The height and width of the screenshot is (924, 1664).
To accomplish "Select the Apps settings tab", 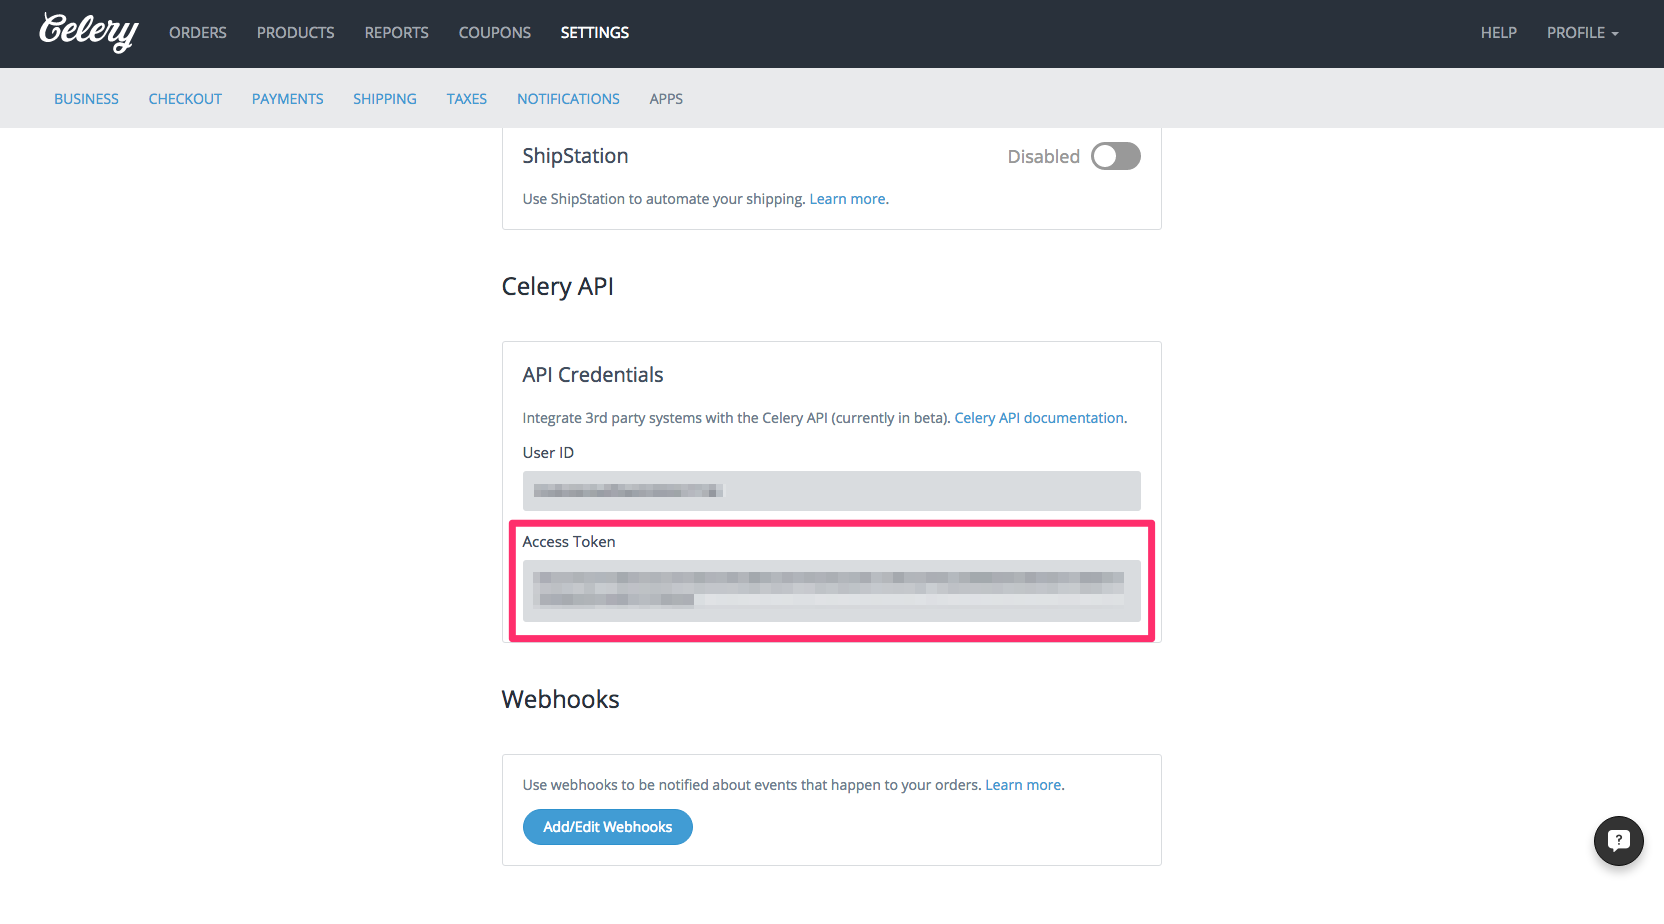I will pos(666,99).
